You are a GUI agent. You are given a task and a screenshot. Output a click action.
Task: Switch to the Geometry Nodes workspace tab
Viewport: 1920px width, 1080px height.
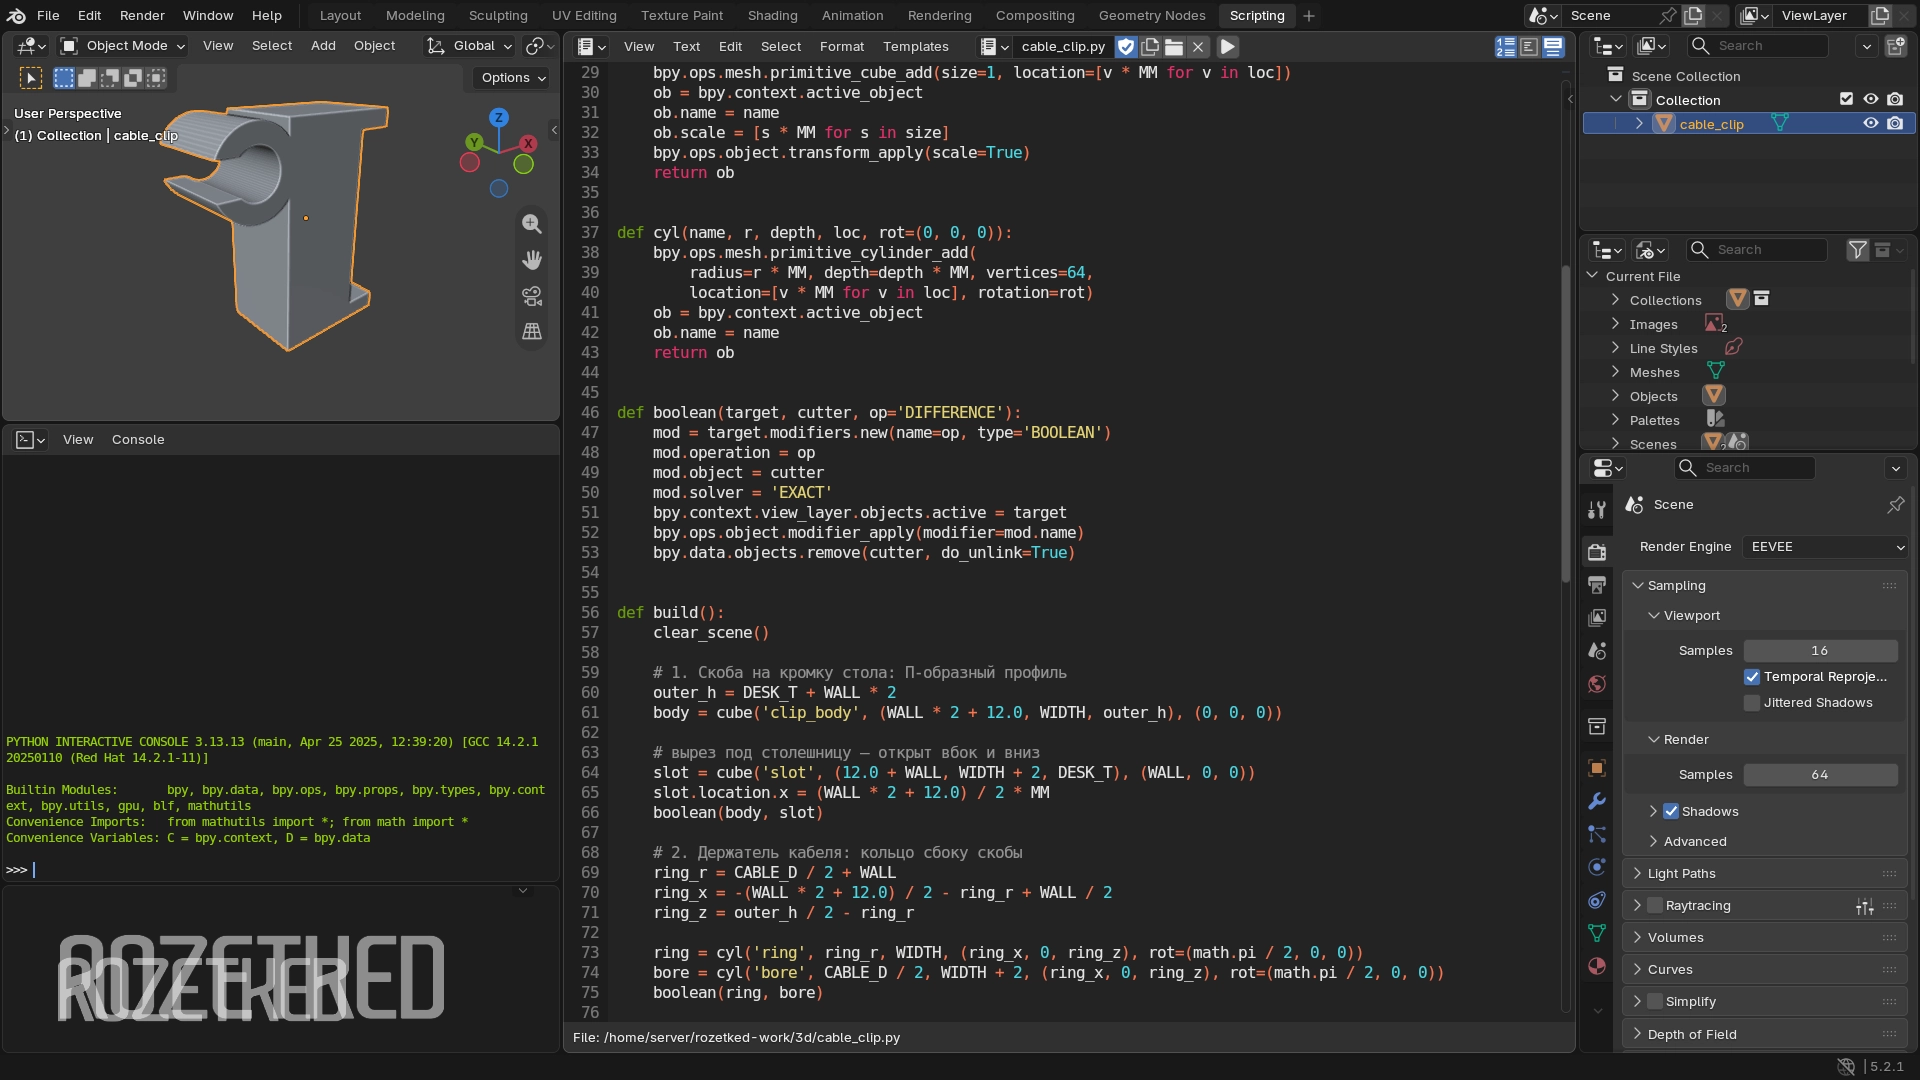tap(1151, 16)
